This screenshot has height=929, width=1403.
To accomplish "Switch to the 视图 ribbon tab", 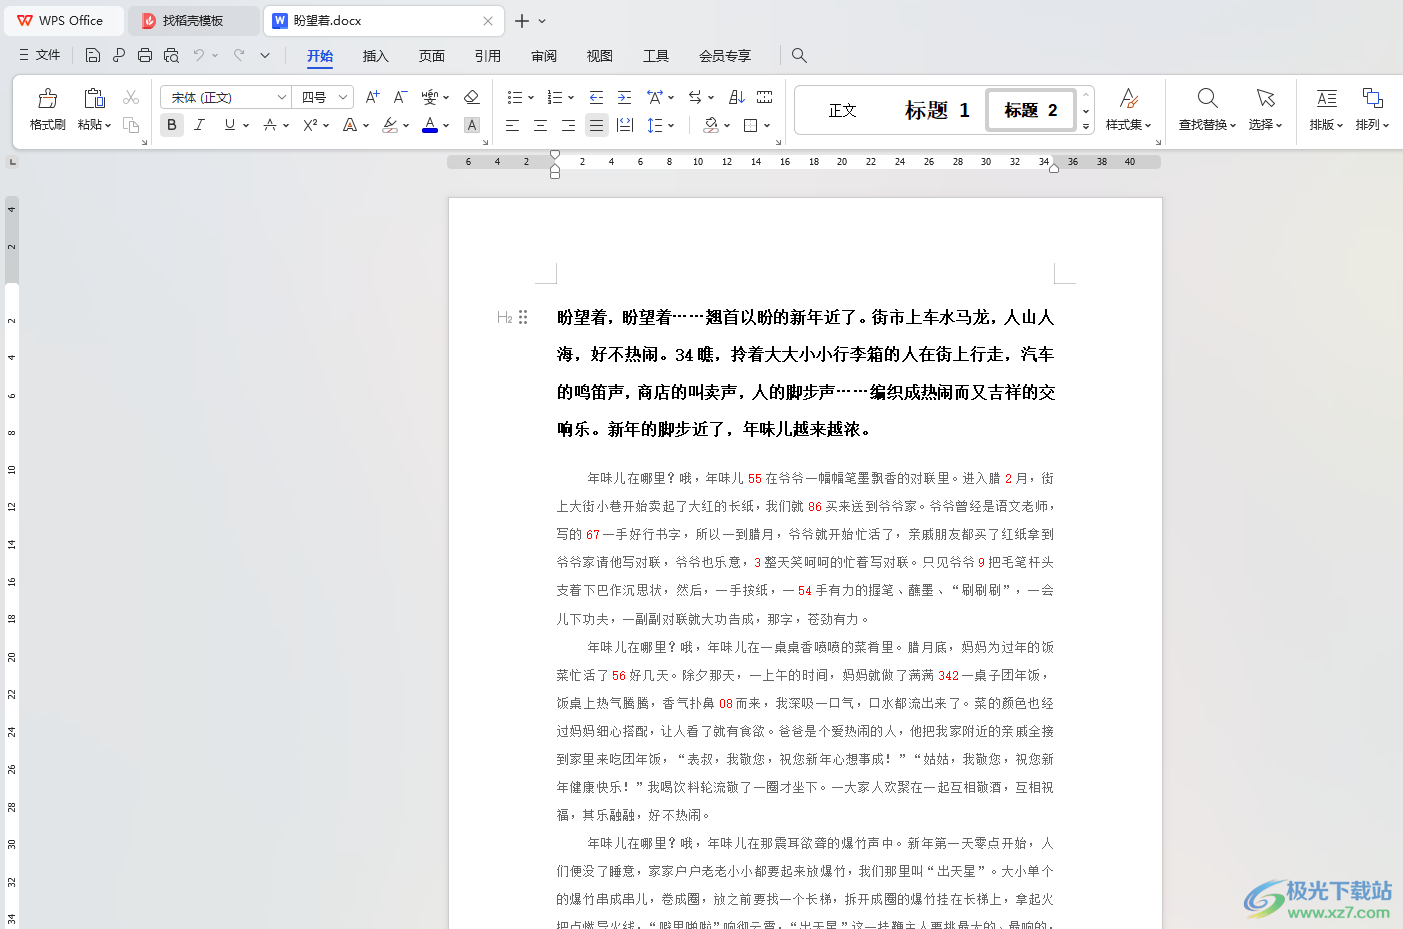I will tap(599, 56).
